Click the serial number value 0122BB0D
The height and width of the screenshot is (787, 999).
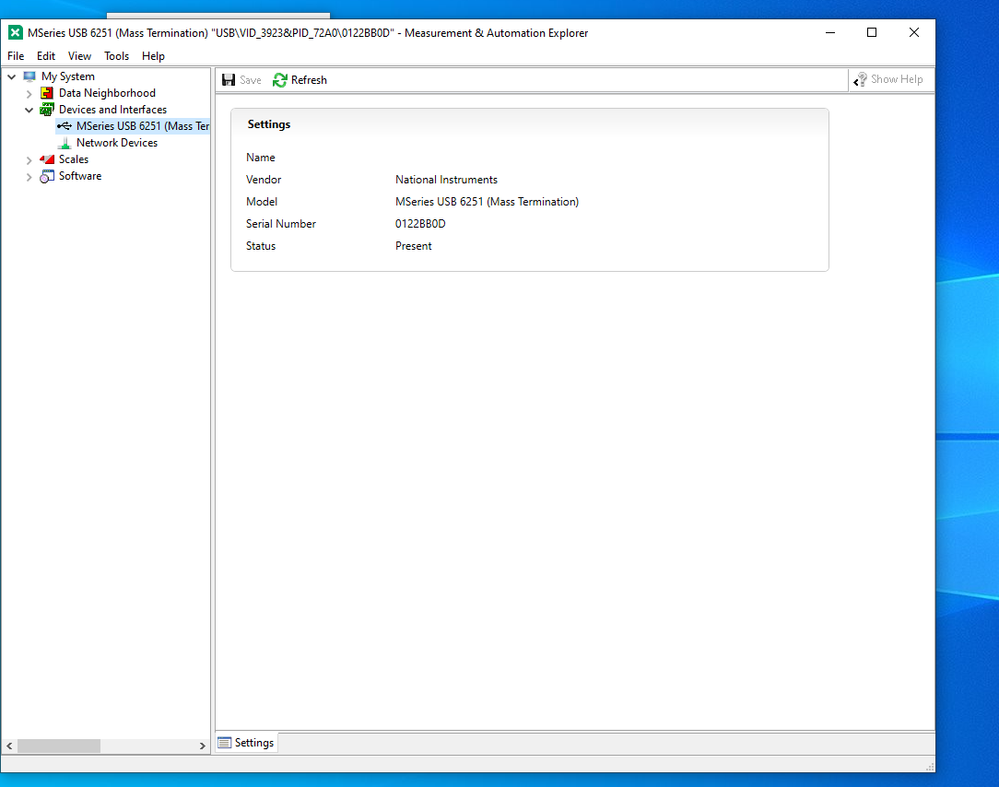(x=420, y=224)
